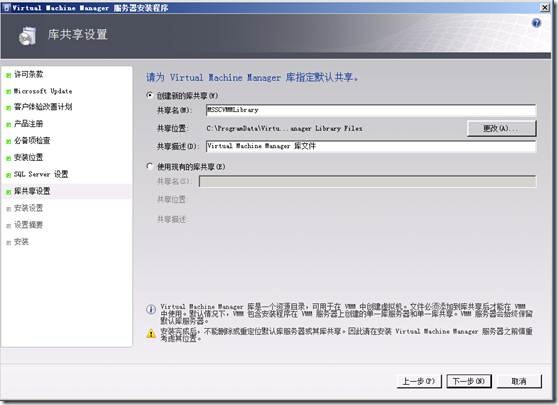Viewport: 558px width, 405px height.
Task: Click the green bullet beside 客户体验改善计划
Action: click(x=9, y=108)
